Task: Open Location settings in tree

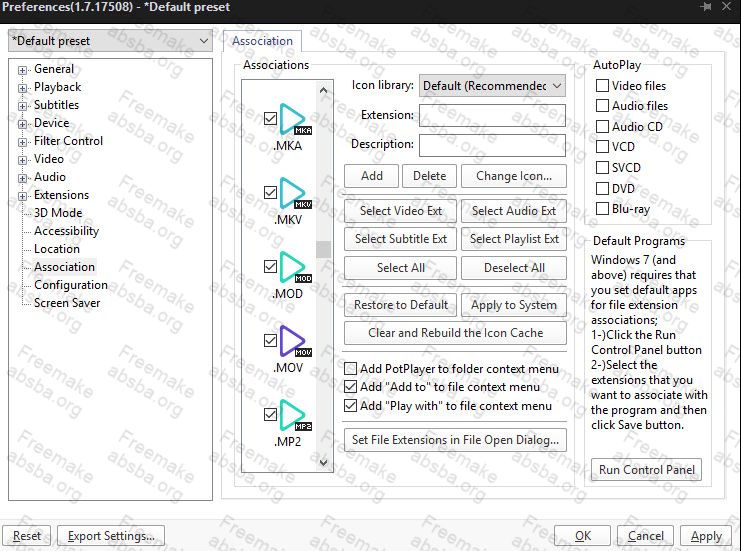Action: coord(57,249)
